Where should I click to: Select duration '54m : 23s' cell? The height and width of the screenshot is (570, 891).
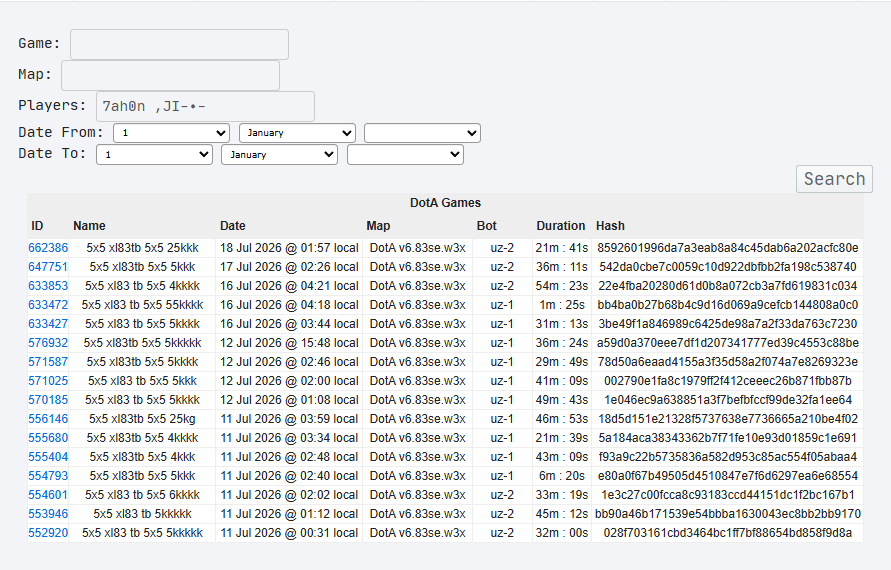point(561,286)
